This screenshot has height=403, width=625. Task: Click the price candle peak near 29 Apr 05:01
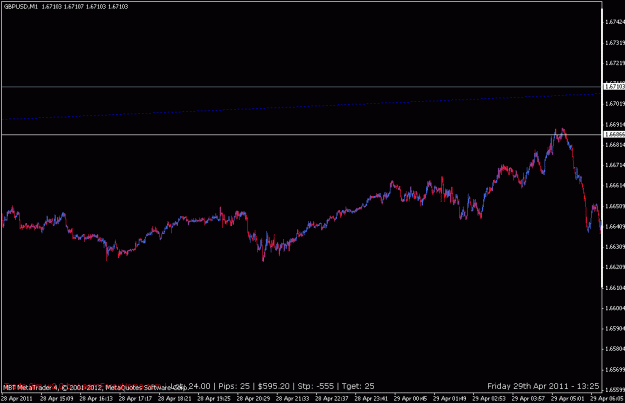(562, 130)
